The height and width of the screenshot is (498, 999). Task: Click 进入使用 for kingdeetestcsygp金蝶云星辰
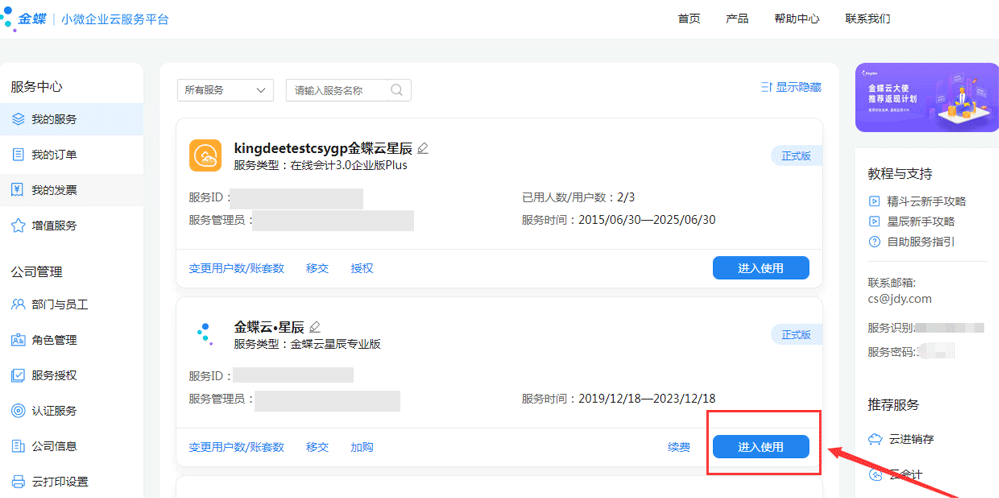pos(761,268)
